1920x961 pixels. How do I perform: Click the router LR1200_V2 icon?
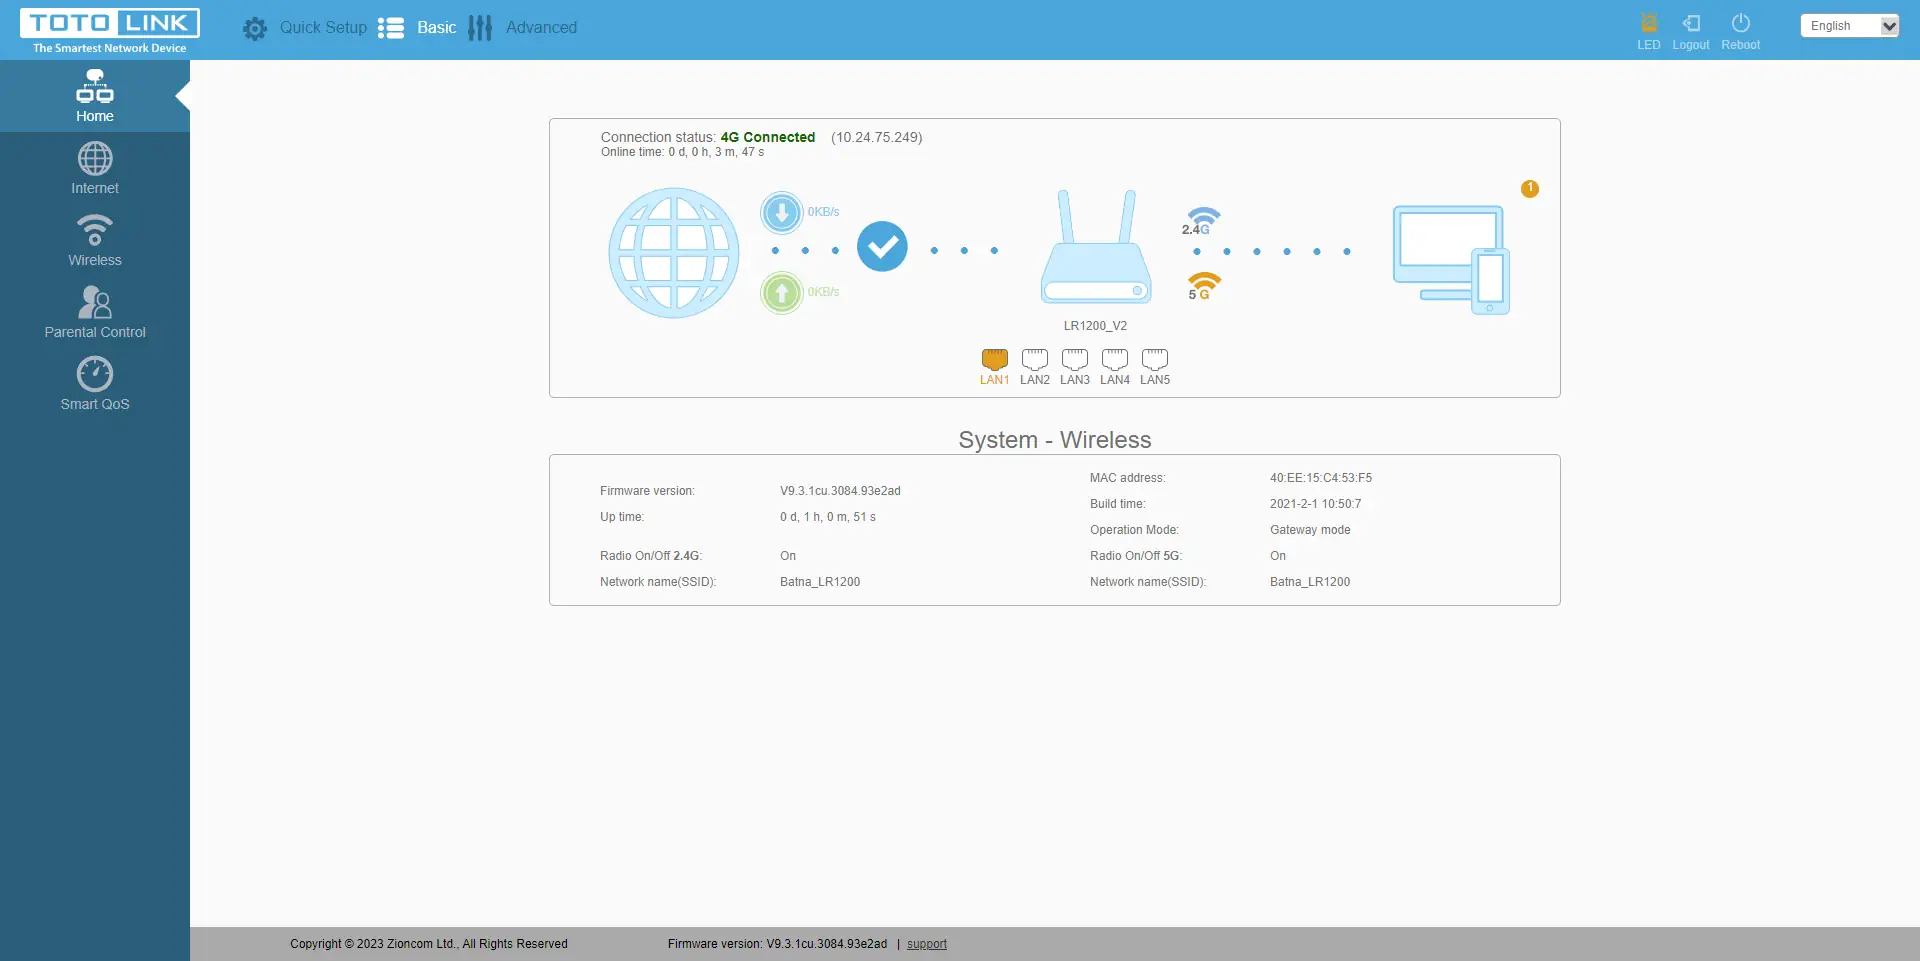[1096, 249]
